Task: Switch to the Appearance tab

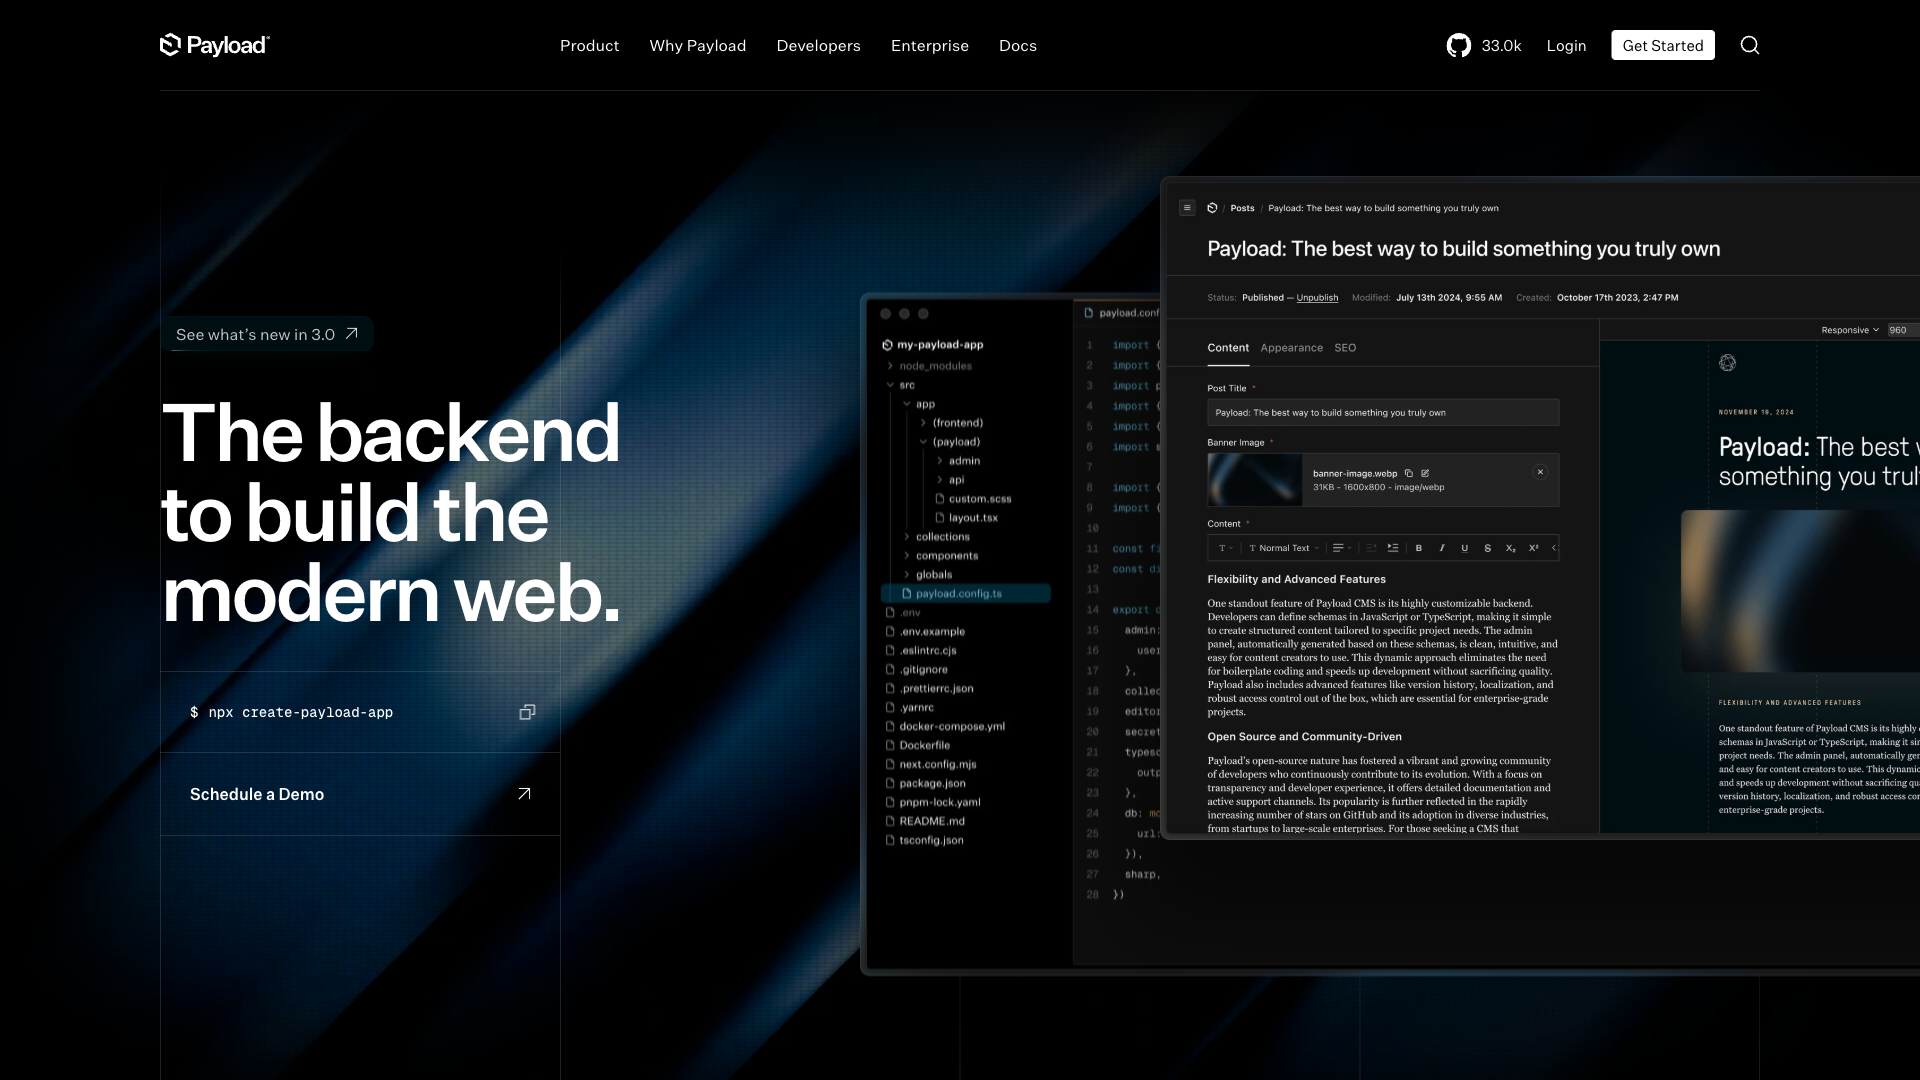Action: pos(1291,348)
